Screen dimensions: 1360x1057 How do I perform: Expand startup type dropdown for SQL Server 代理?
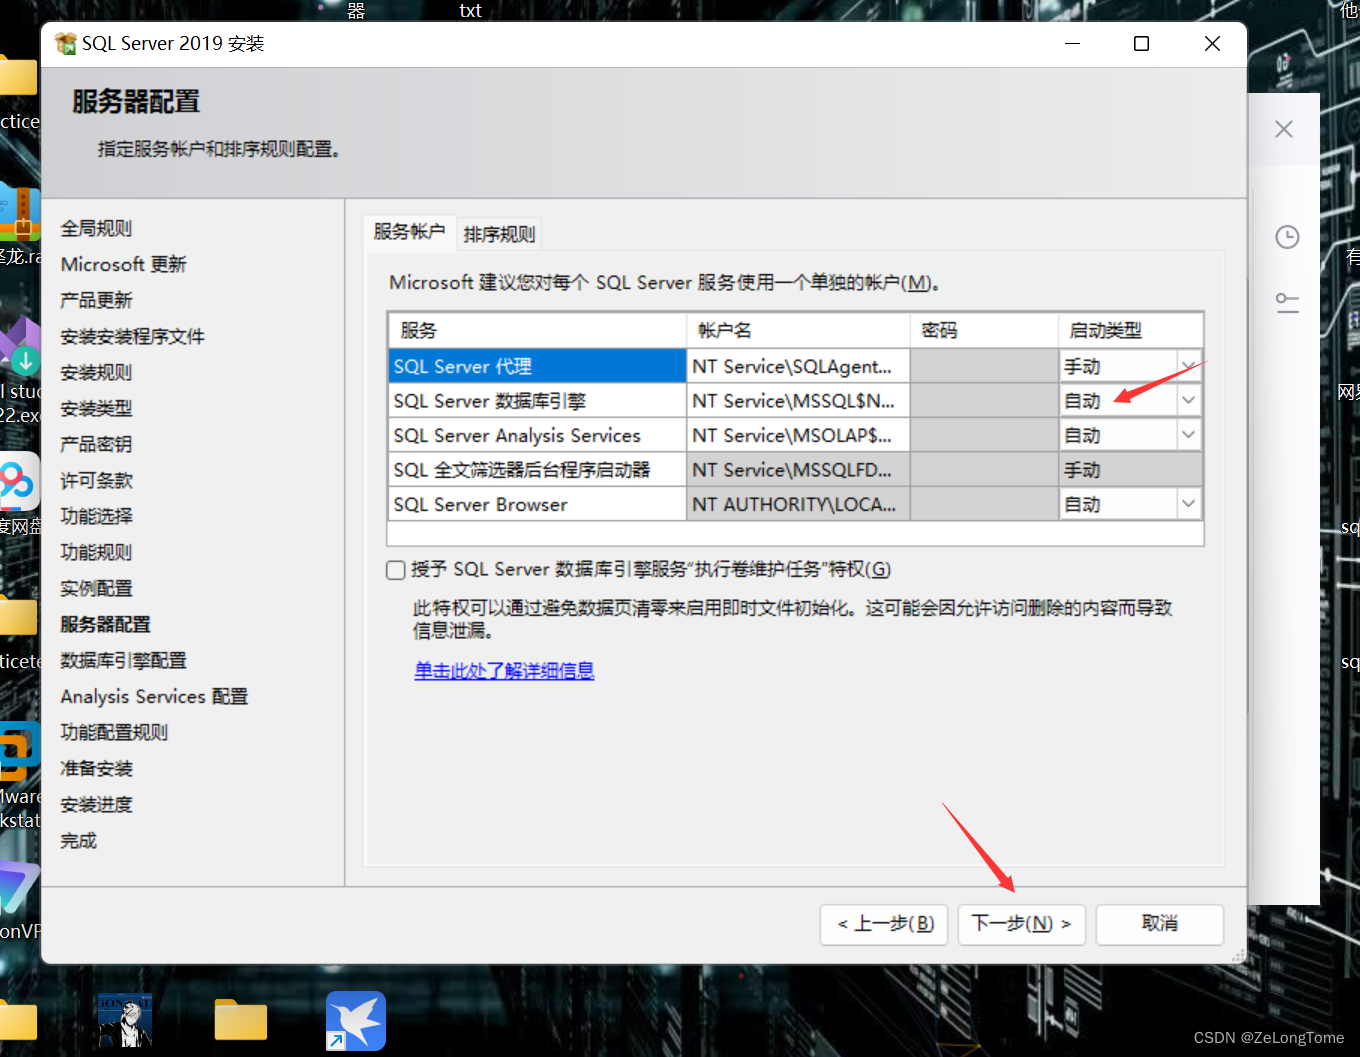pyautogui.click(x=1188, y=366)
